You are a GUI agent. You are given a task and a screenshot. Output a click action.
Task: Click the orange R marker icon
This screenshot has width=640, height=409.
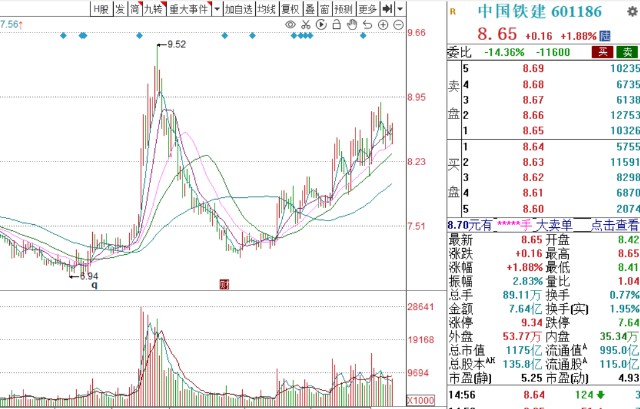coord(452,12)
